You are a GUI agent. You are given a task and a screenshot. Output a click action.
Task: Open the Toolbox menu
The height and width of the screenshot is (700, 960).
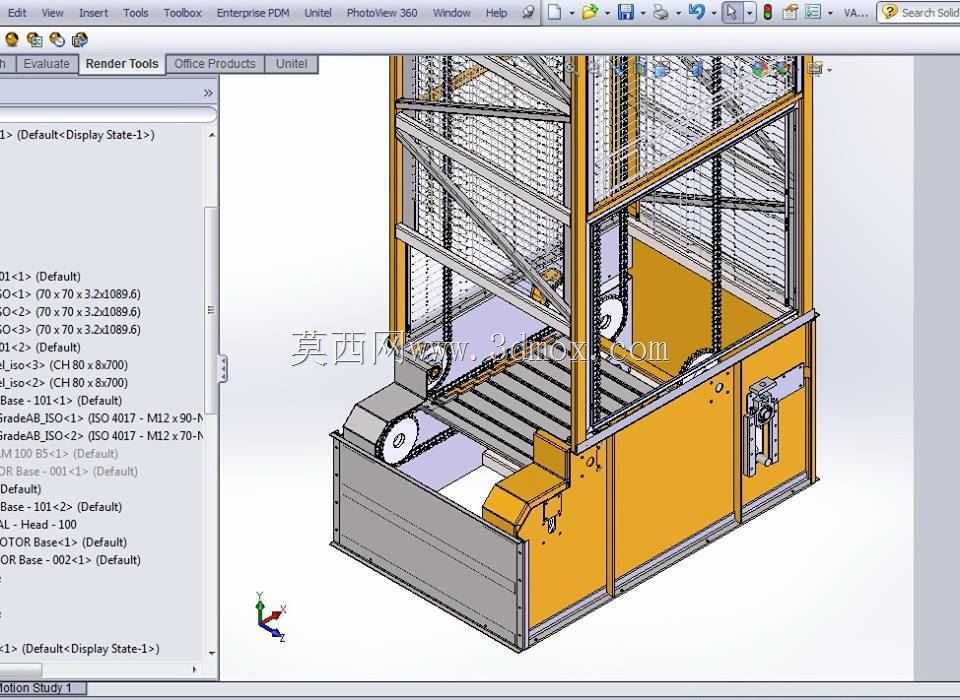point(182,13)
